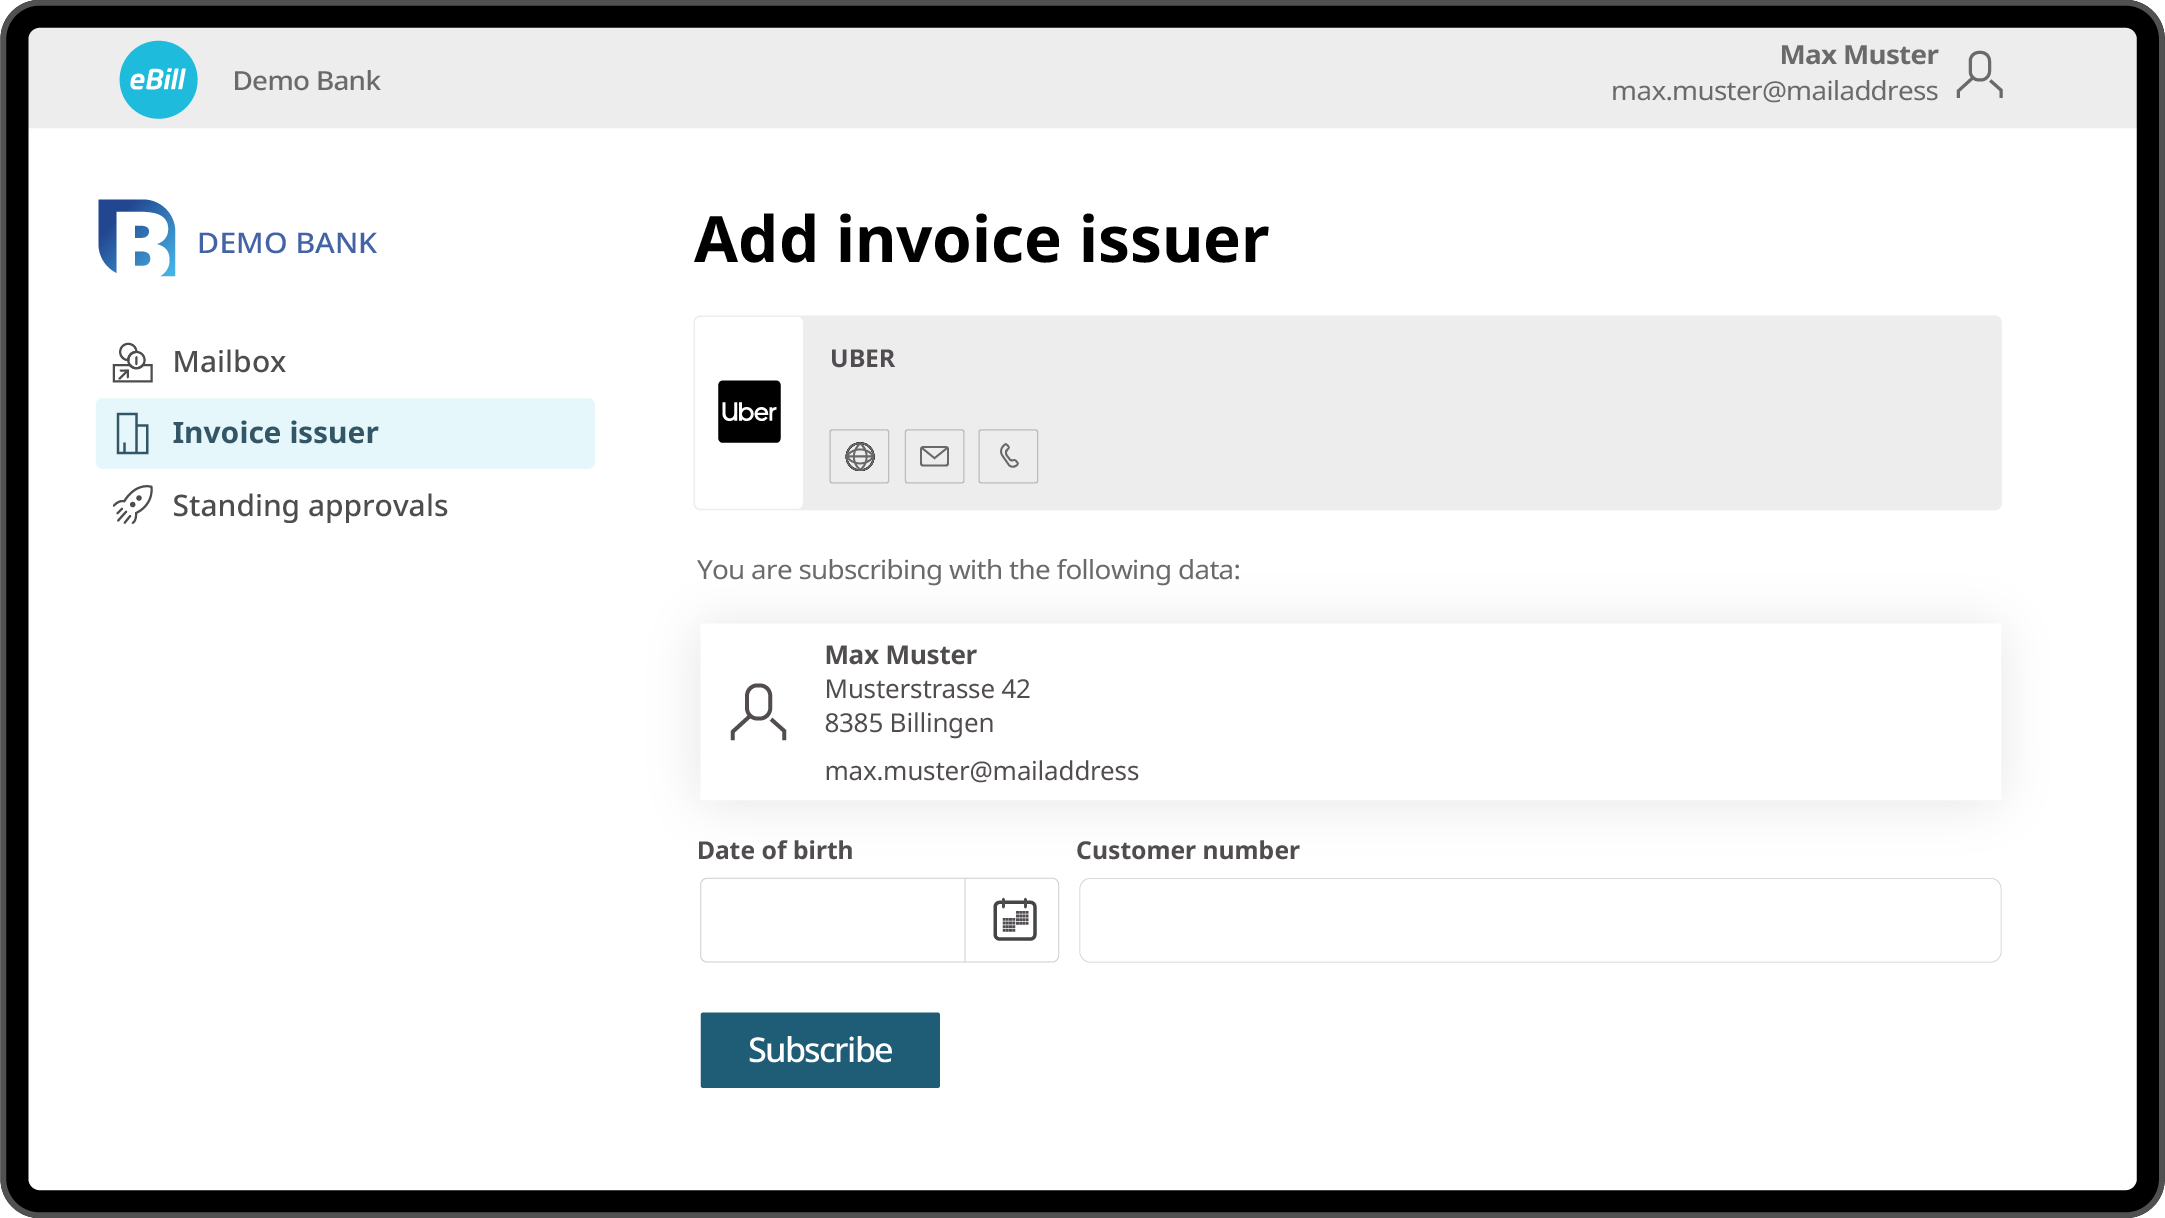Click the phone contact icon for Uber
Screen dimensions: 2165x1218
1008,457
